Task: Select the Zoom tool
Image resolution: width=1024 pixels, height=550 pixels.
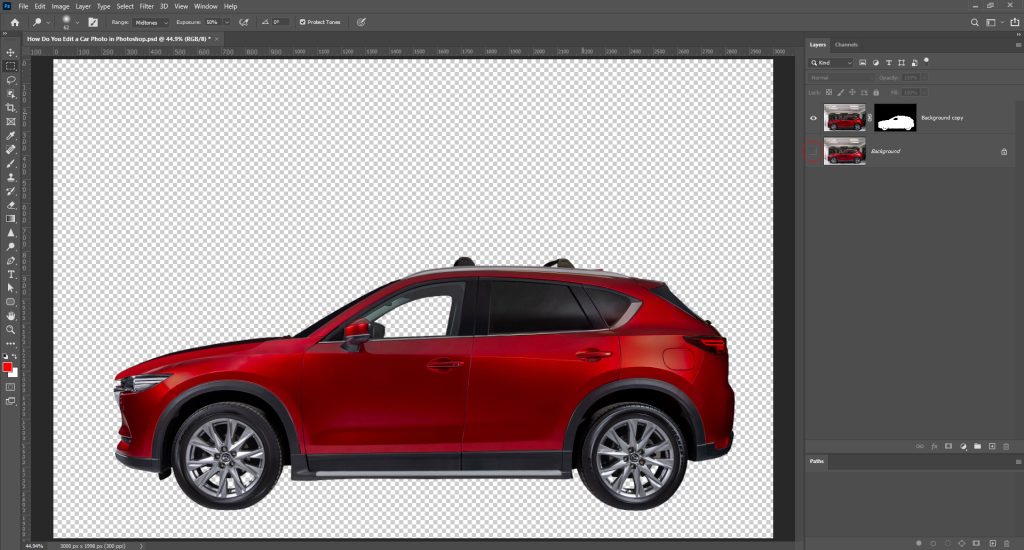Action: (x=11, y=329)
